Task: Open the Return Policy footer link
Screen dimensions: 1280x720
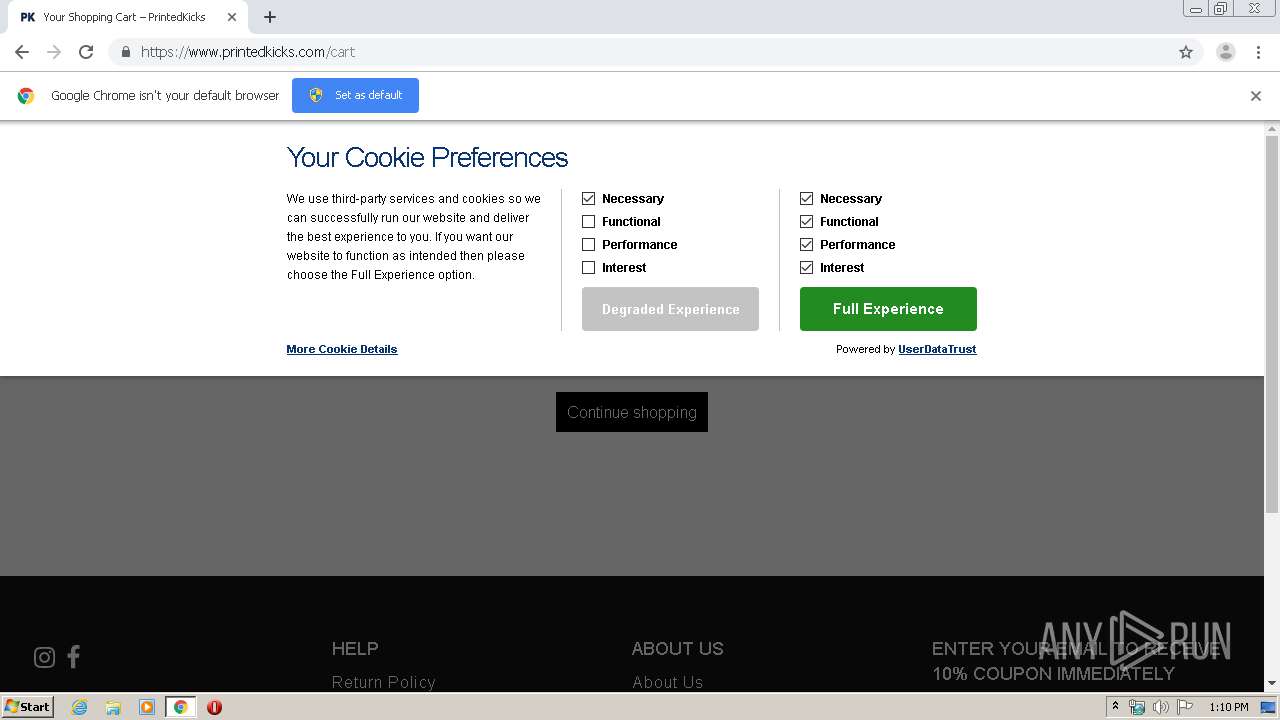Action: coord(384,682)
